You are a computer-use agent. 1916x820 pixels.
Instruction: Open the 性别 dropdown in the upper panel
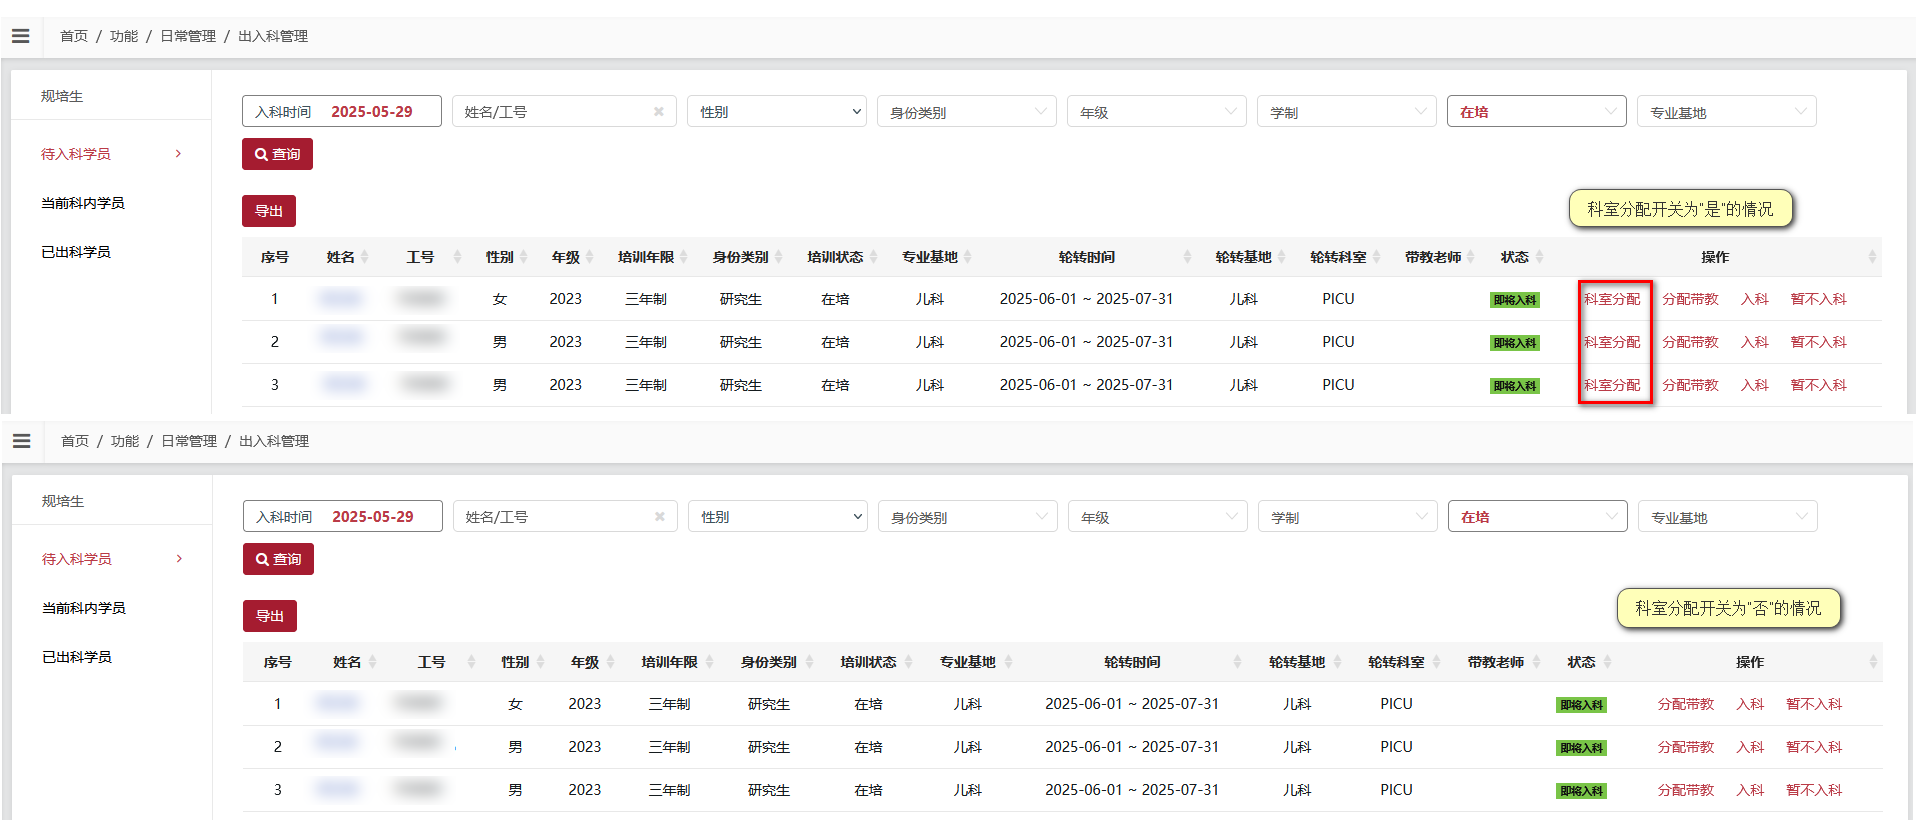(777, 112)
